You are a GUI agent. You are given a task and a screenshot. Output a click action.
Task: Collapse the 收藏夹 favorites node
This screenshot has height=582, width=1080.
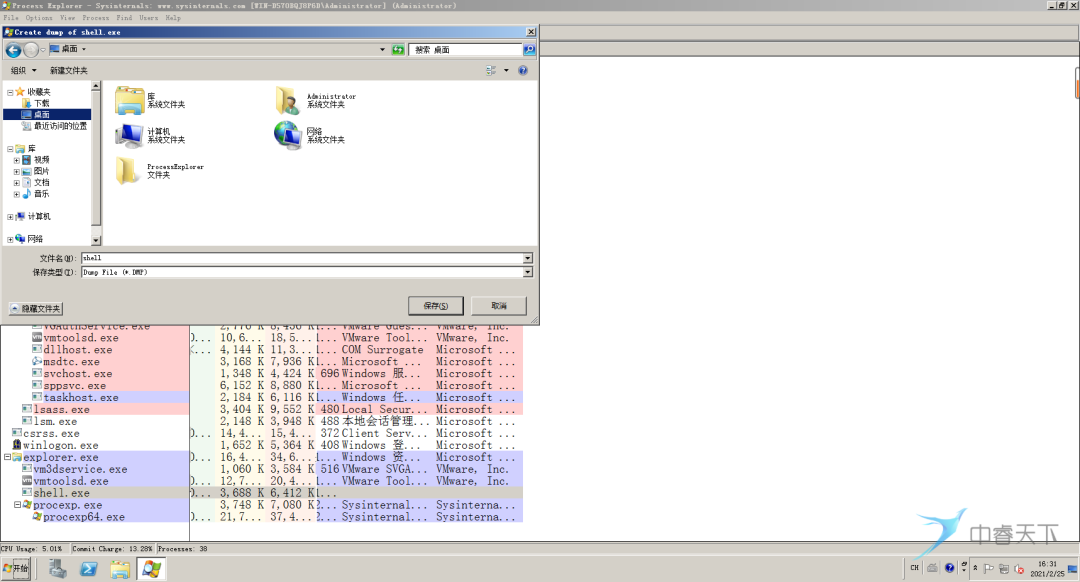click(x=10, y=92)
